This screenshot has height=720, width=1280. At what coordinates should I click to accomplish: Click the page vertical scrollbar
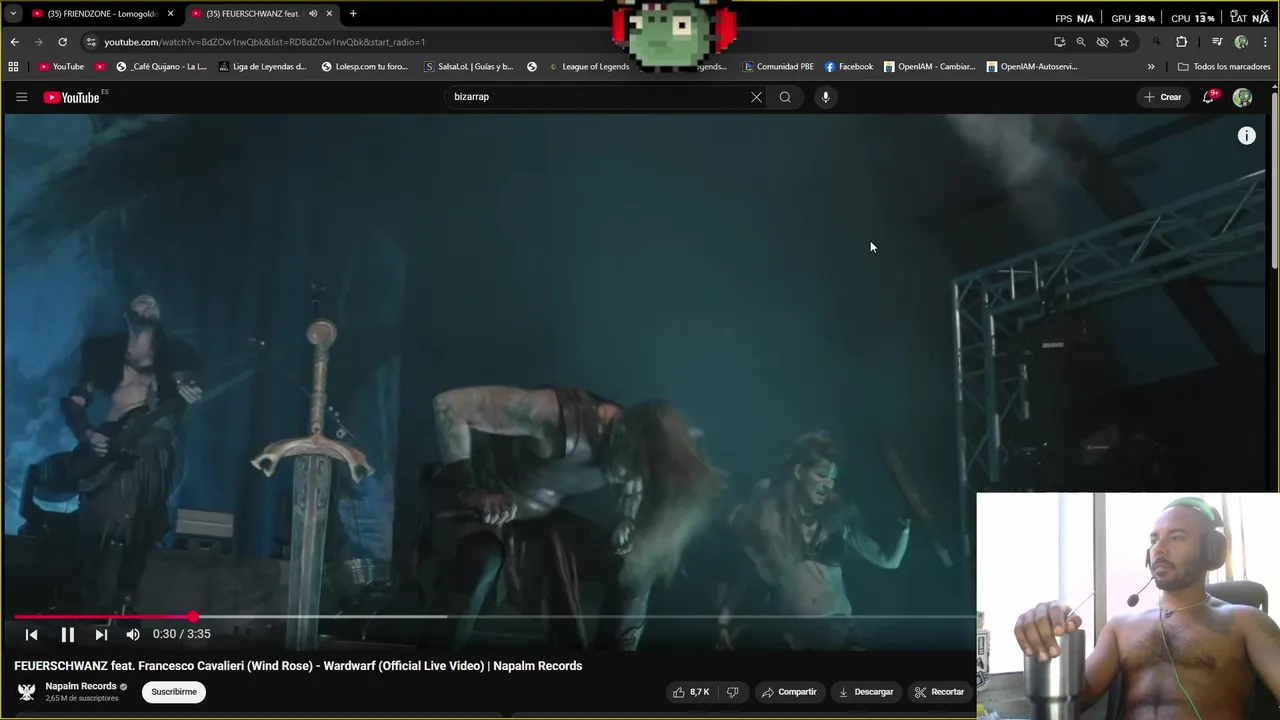click(x=1275, y=180)
